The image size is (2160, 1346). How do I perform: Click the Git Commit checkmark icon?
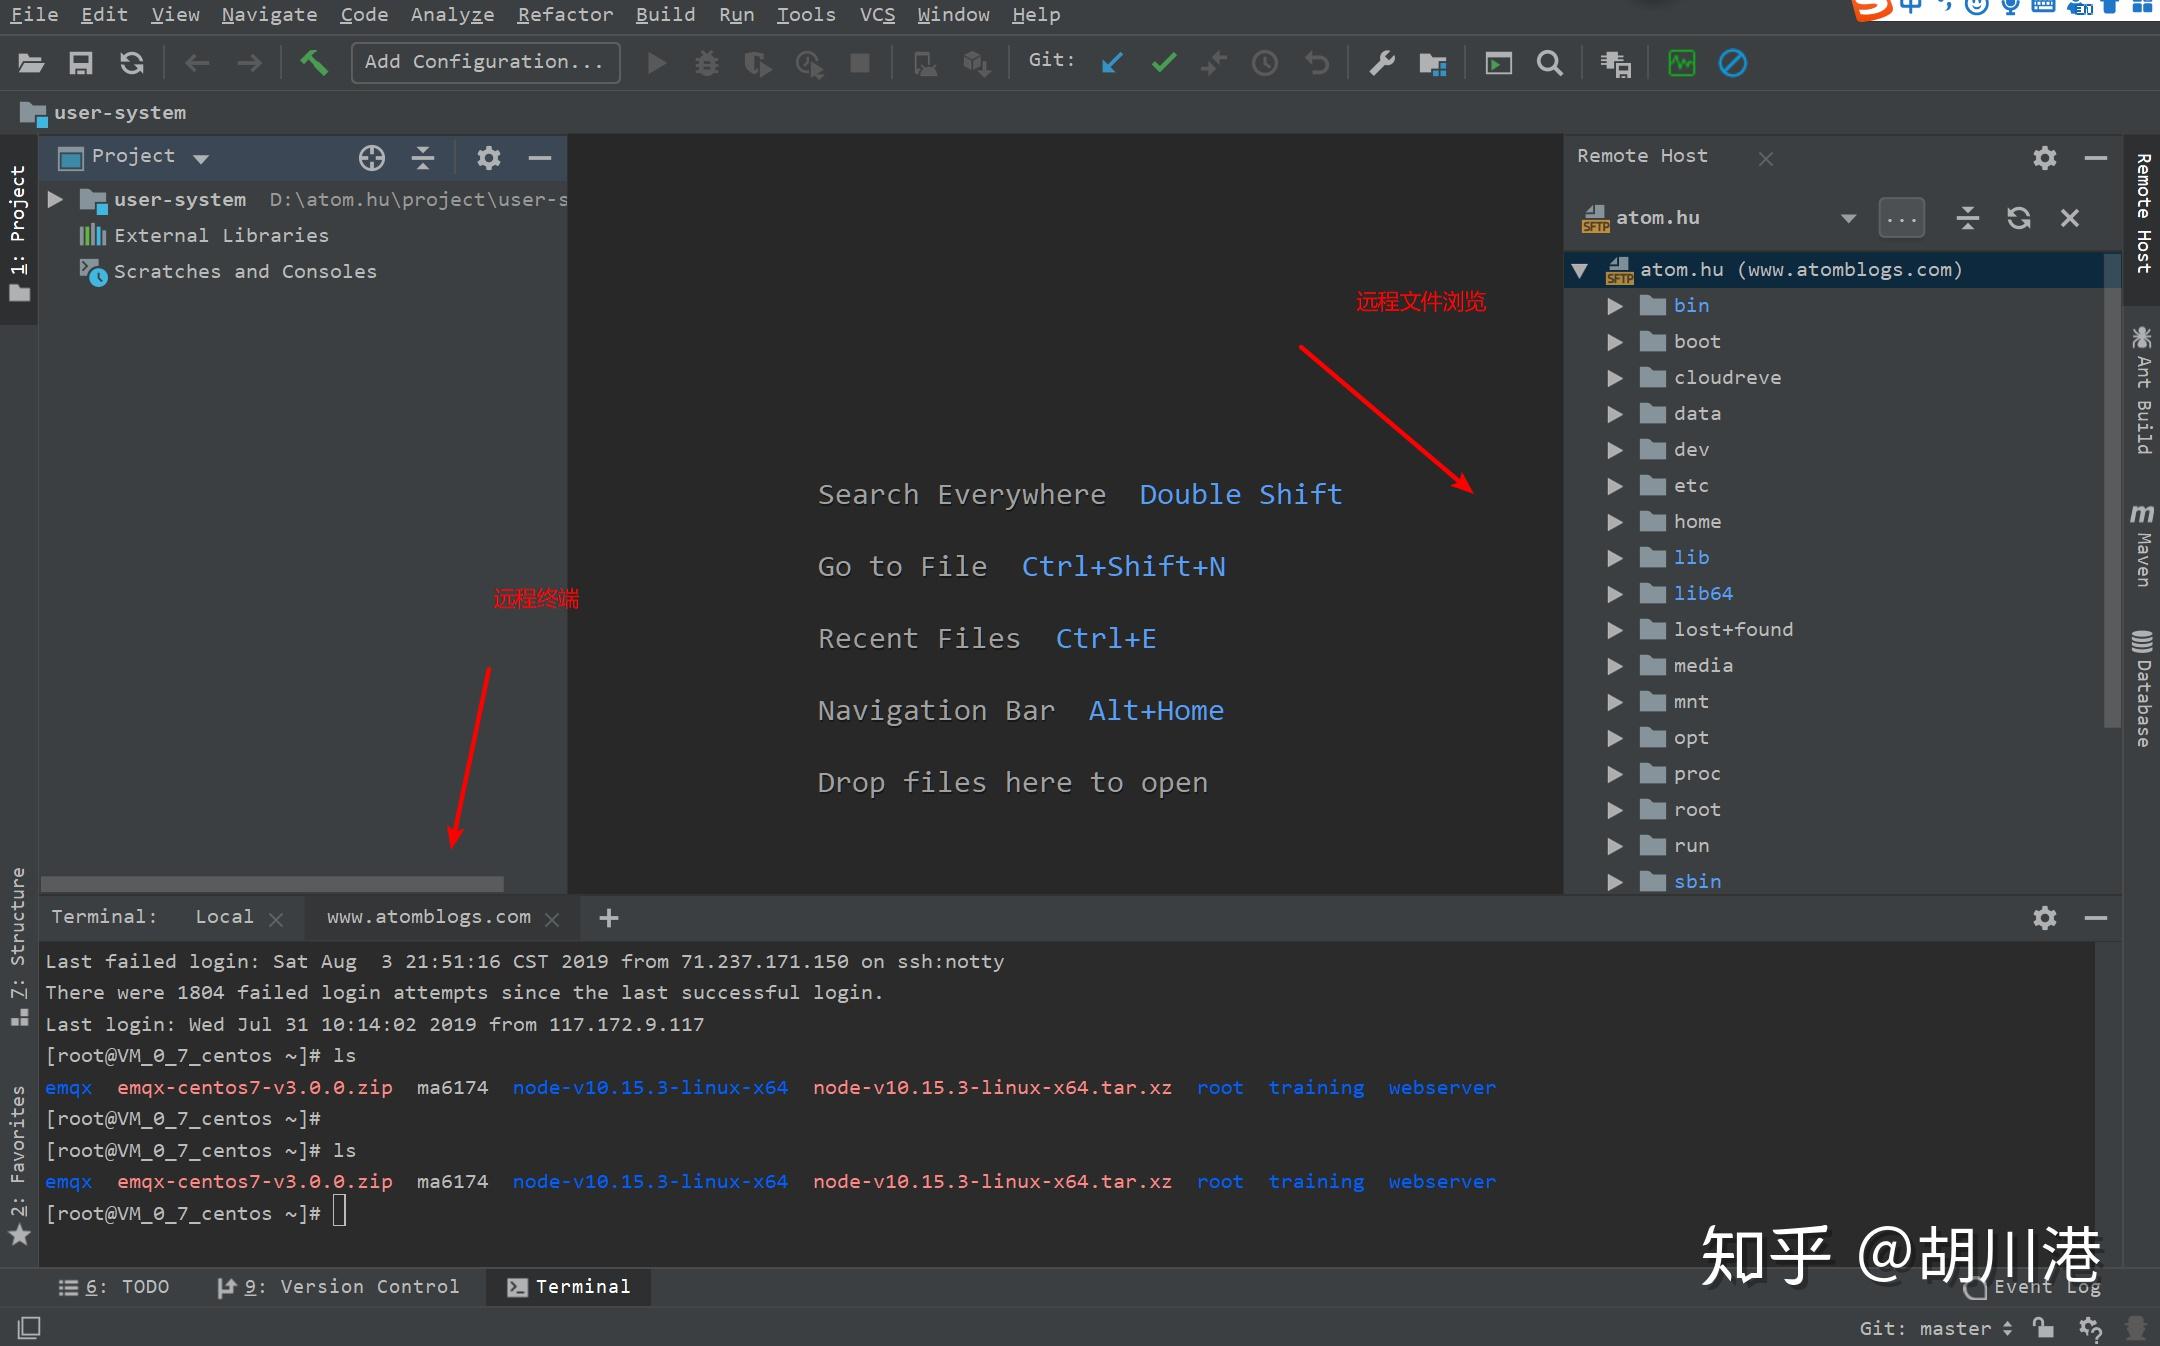(1163, 63)
